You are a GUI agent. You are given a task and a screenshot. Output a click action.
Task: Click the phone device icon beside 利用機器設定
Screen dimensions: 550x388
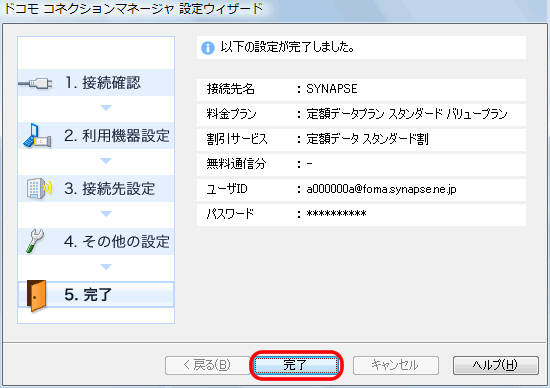(x=37, y=136)
